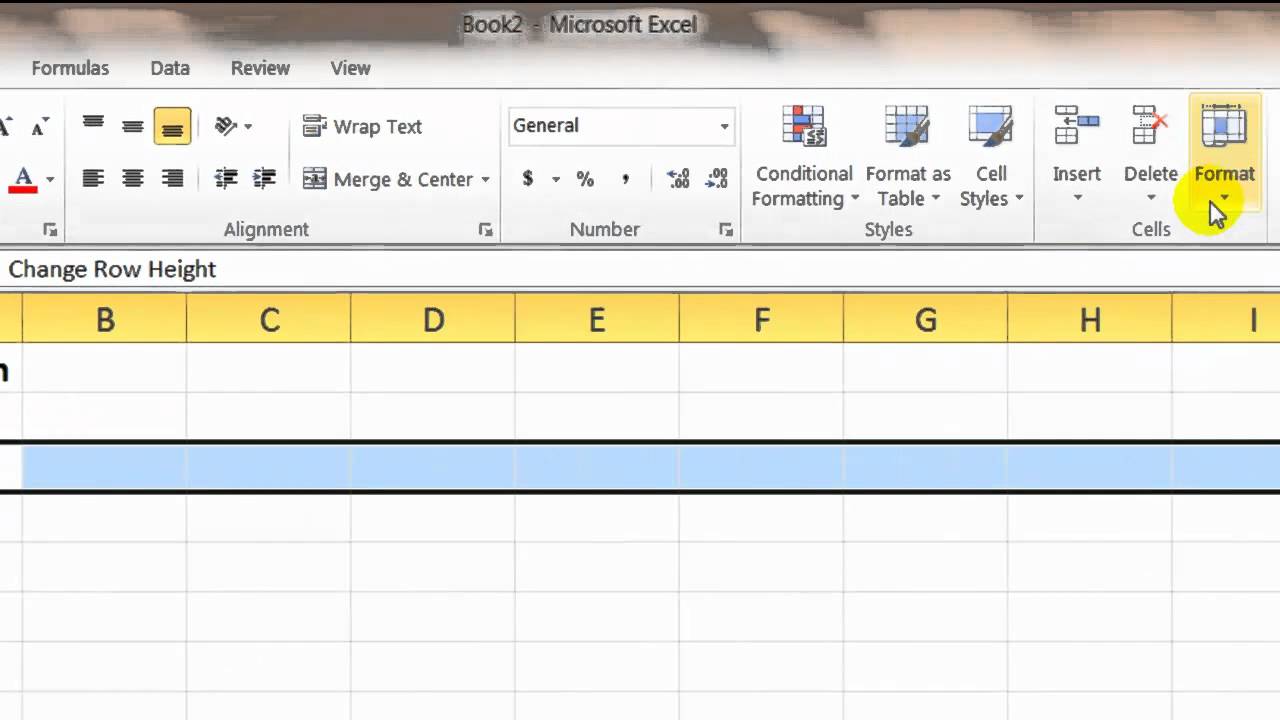Apply the red font color button
Viewport: 1280px width, 720px height.
22,180
